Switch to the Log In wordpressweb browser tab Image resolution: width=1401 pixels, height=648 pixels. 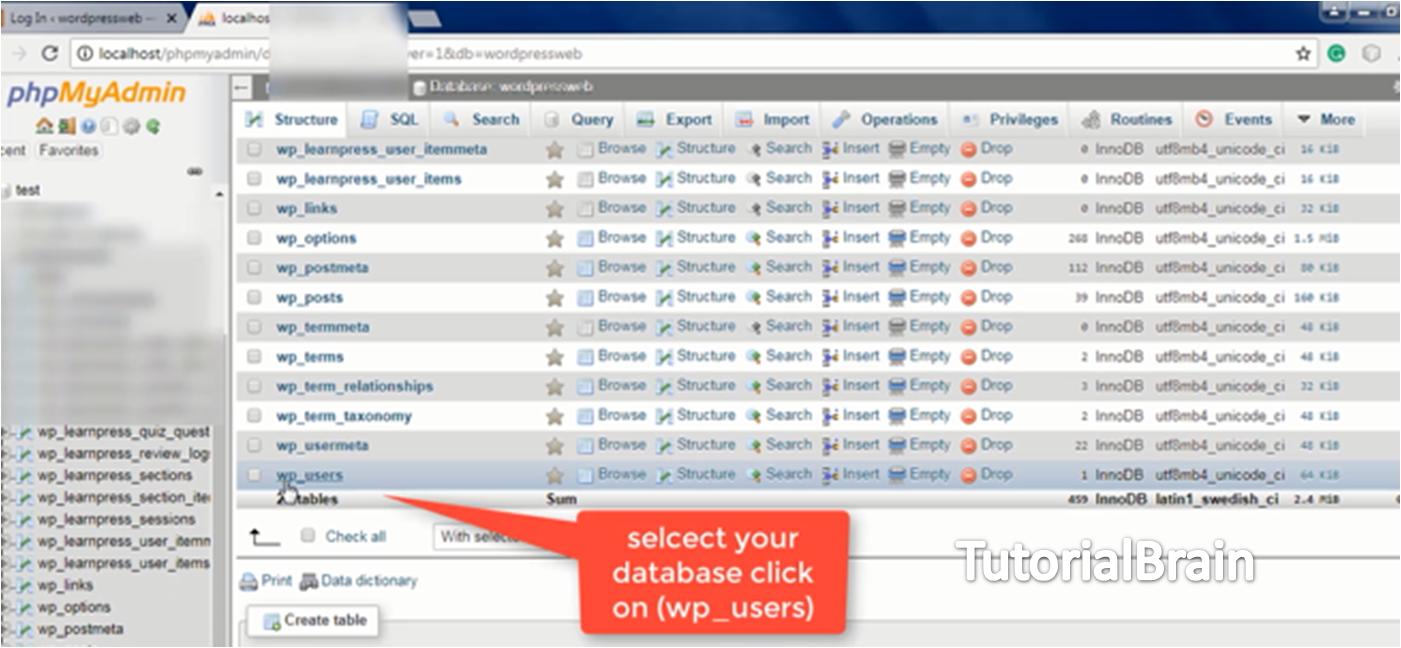pyautogui.click(x=90, y=18)
